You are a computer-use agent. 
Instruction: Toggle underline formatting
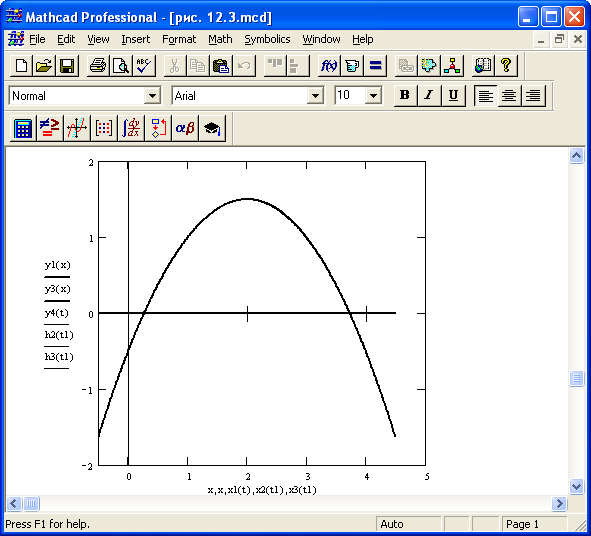[453, 96]
